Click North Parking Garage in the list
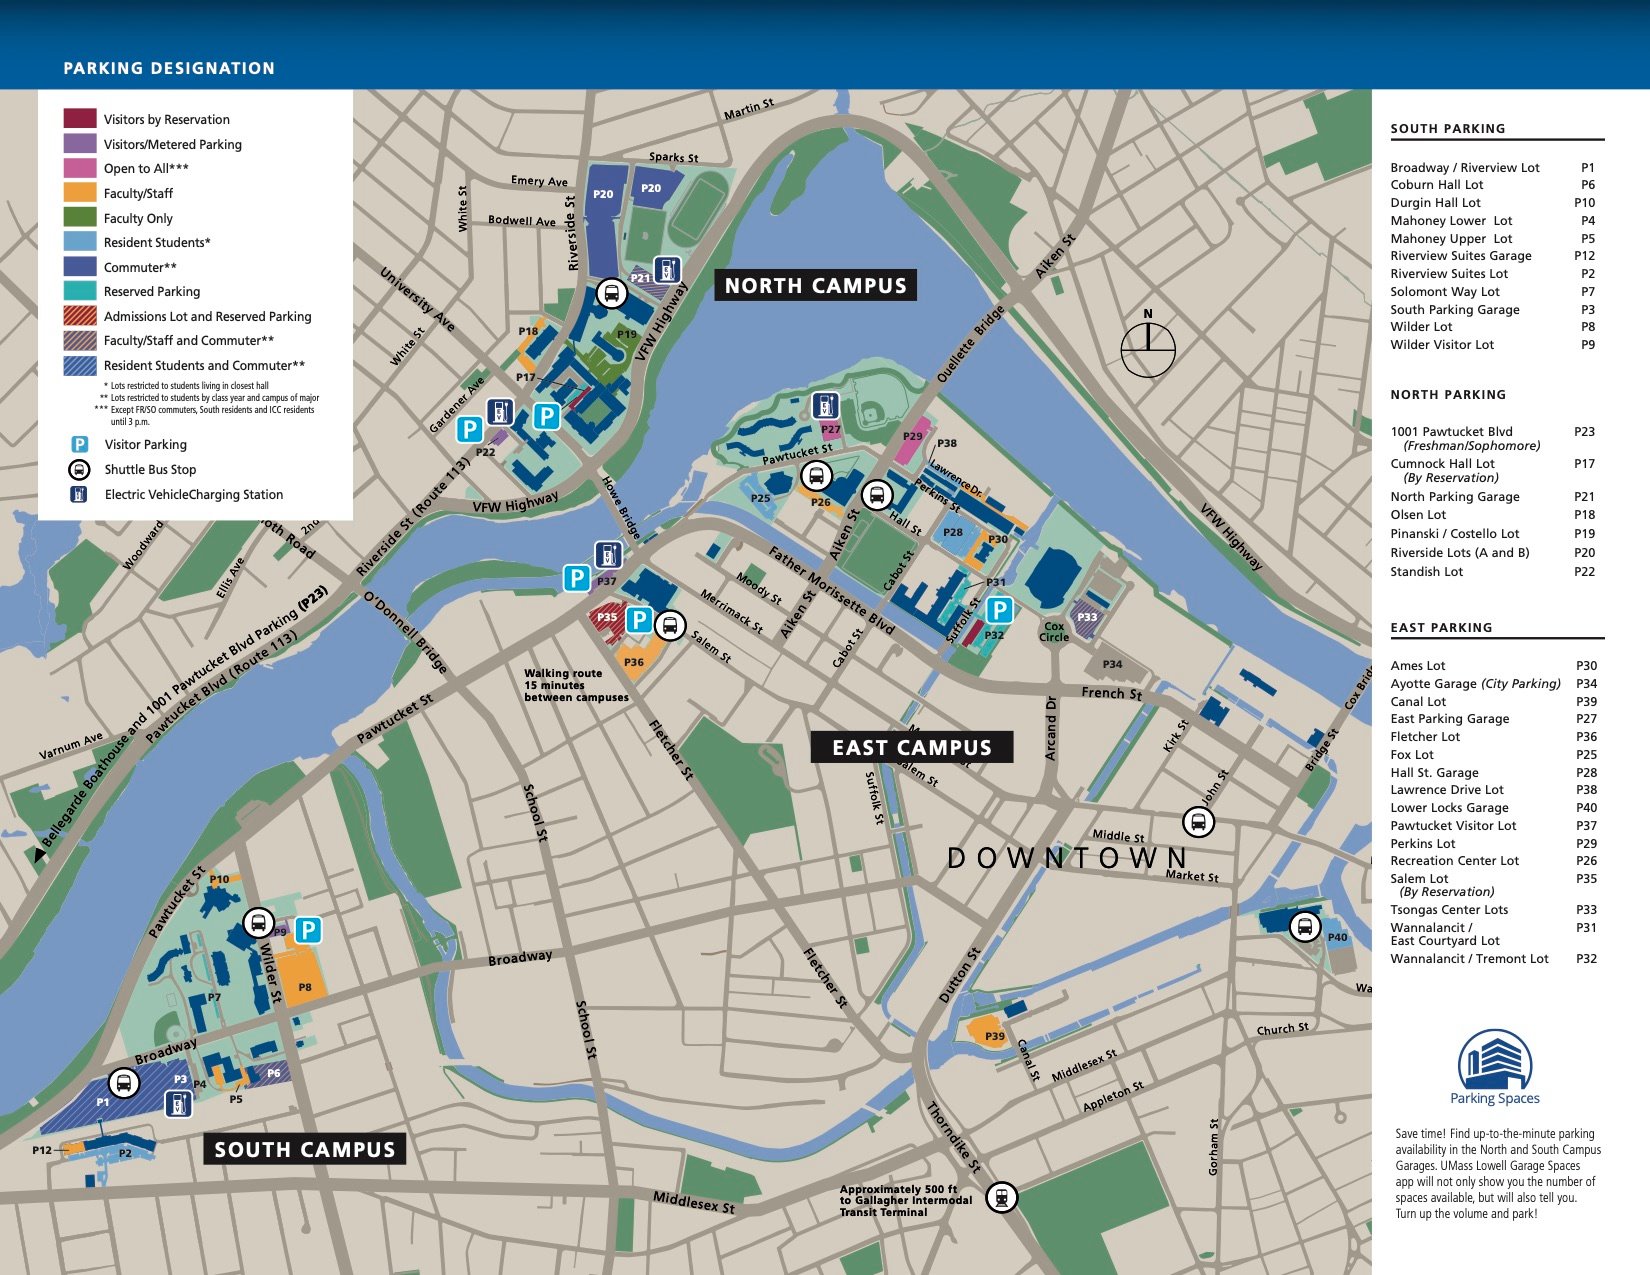This screenshot has width=1650, height=1275. [1455, 496]
